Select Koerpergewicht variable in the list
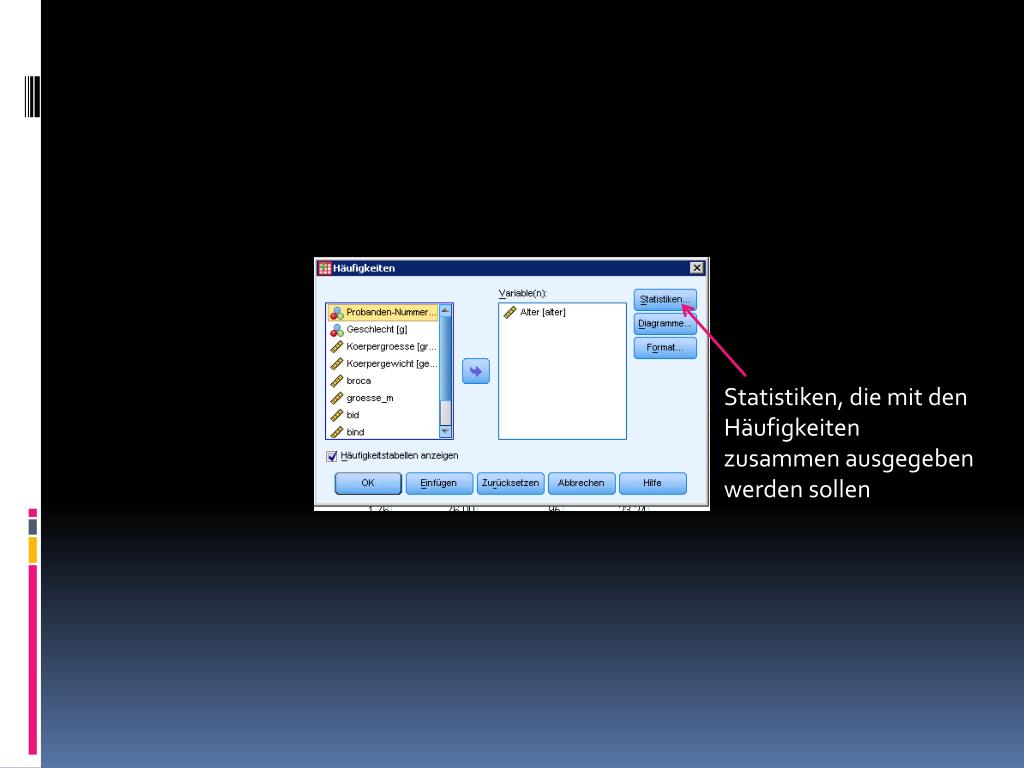This screenshot has height=768, width=1024. pos(383,364)
